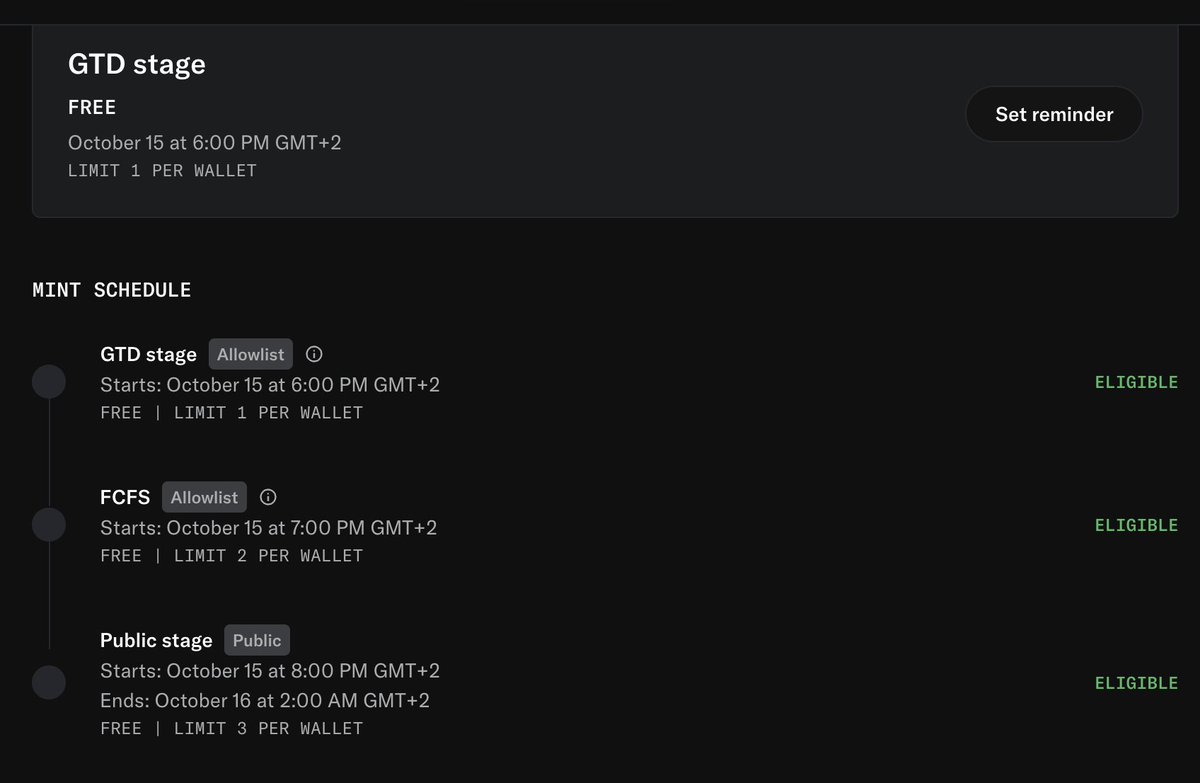Click ELIGIBLE status for FCFS stage
The width and height of the screenshot is (1200, 783).
[x=1136, y=525]
